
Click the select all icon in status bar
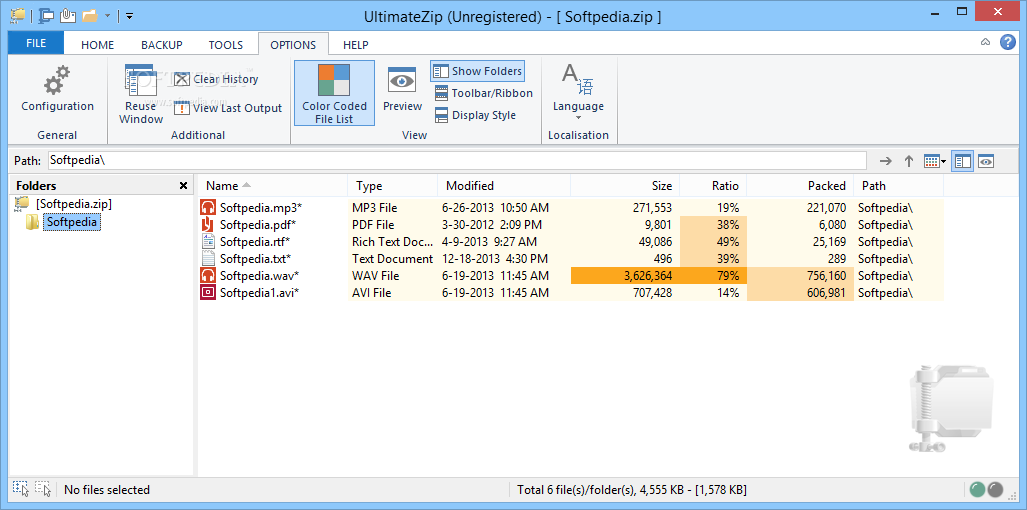[x=20, y=489]
